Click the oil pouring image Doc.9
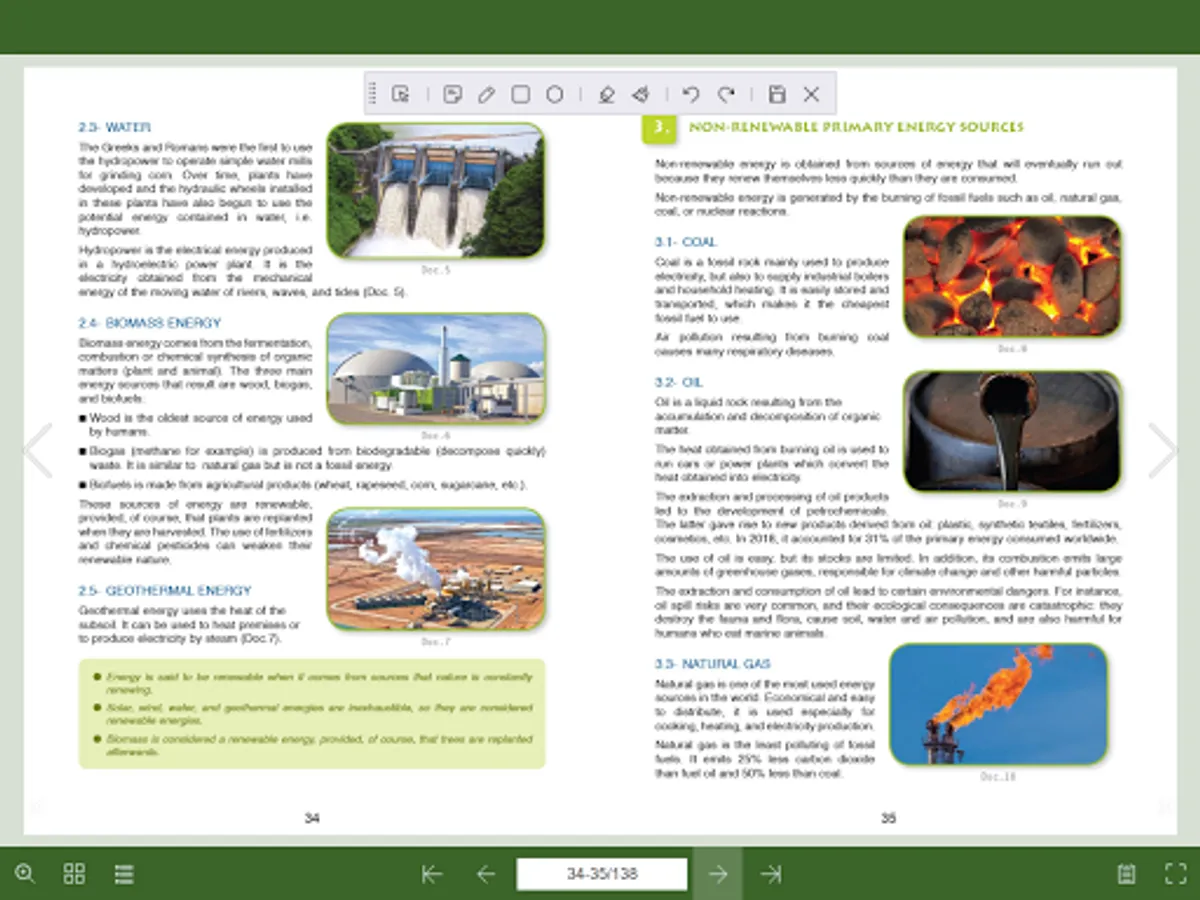Screen dimensions: 1200x900 pyautogui.click(x=1012, y=431)
